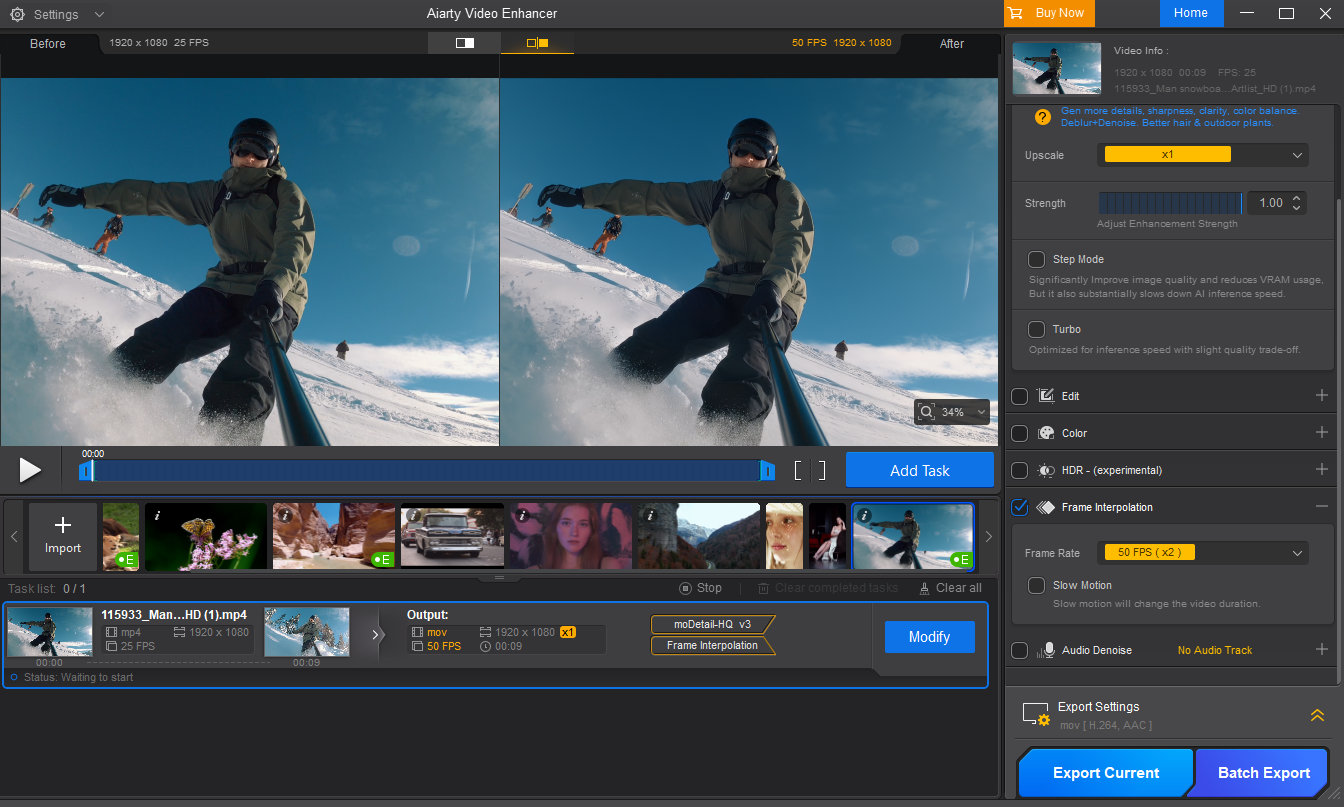This screenshot has height=807, width=1344.
Task: Click the Strength slider bar
Action: [1169, 203]
